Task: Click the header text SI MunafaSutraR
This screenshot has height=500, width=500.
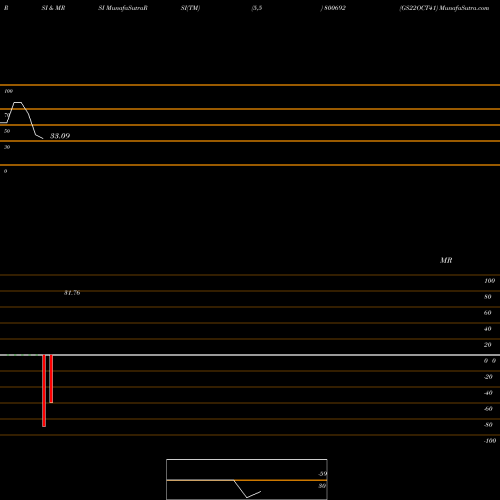Action: point(123,8)
